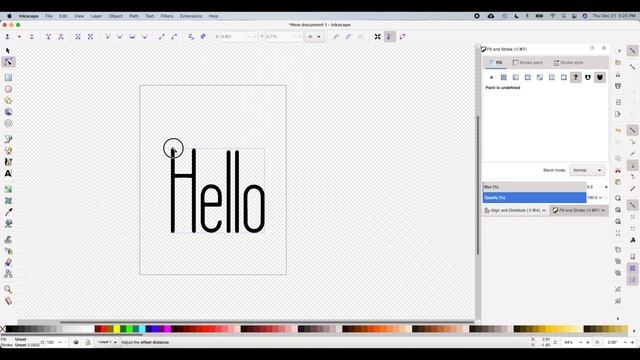The width and height of the screenshot is (640, 360).
Task: Choose Radial gradient fill option
Action: [528, 77]
